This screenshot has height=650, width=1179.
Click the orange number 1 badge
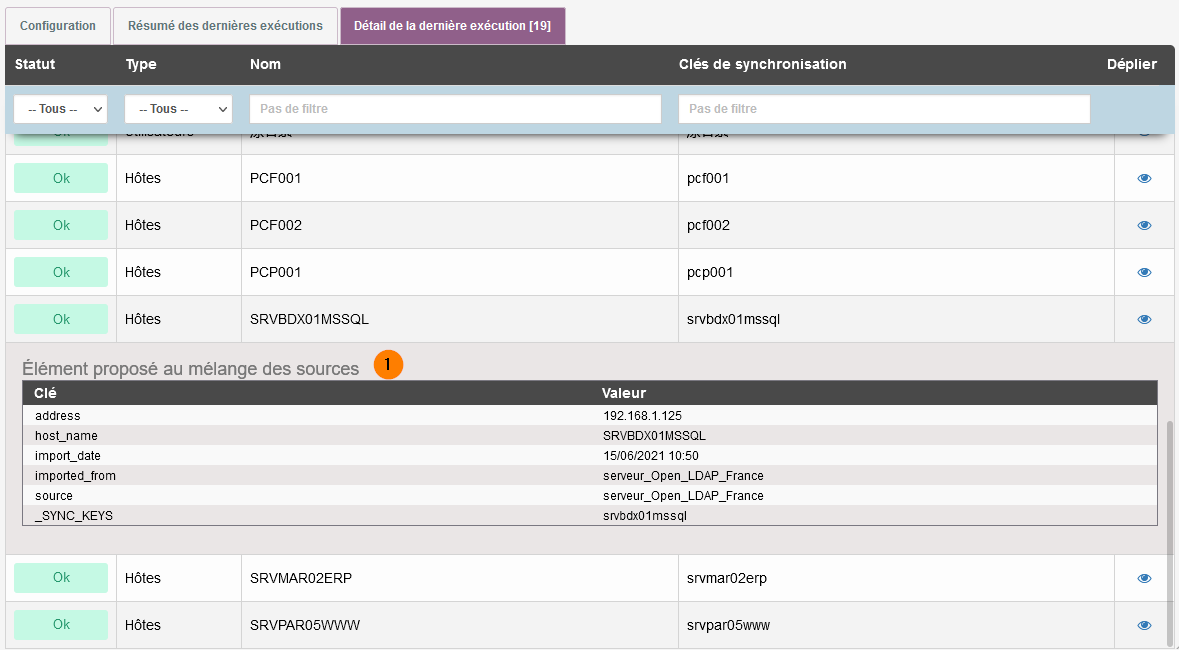pyautogui.click(x=388, y=365)
